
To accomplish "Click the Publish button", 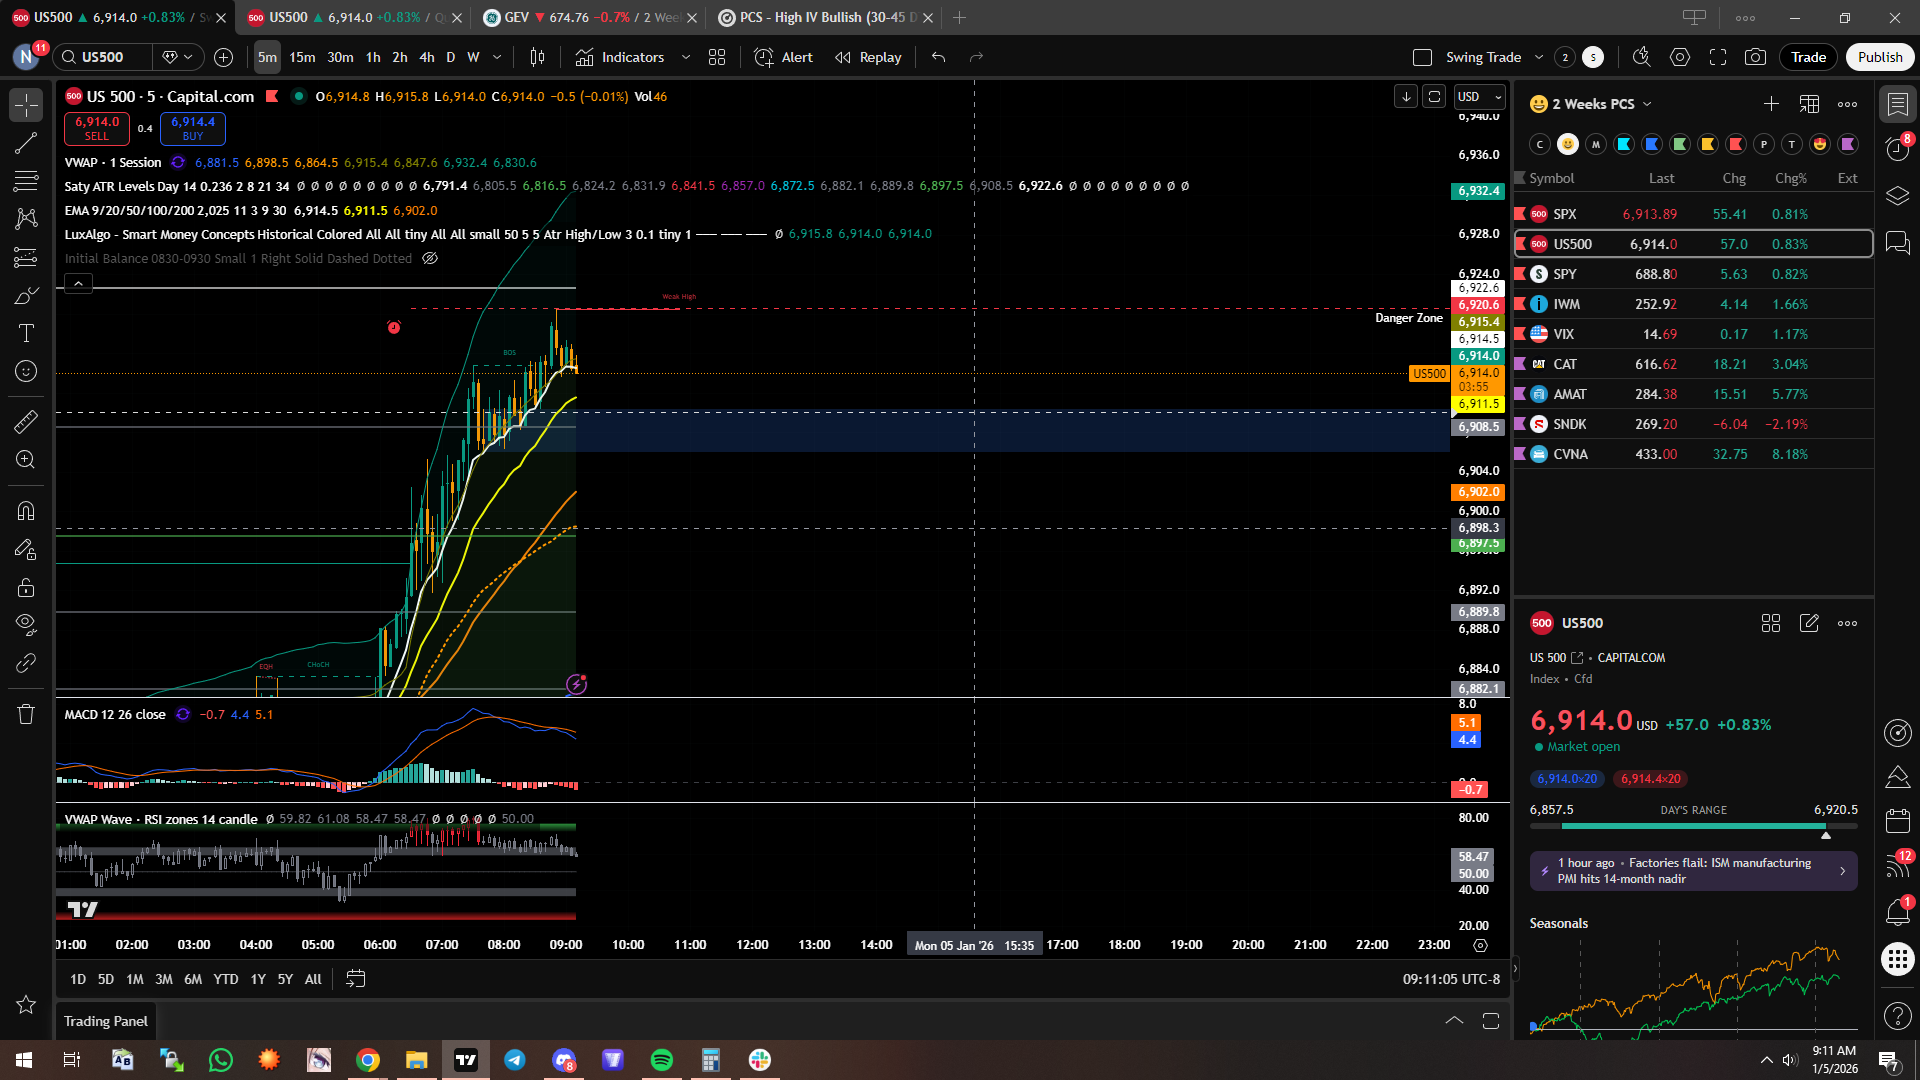I will 1879,57.
